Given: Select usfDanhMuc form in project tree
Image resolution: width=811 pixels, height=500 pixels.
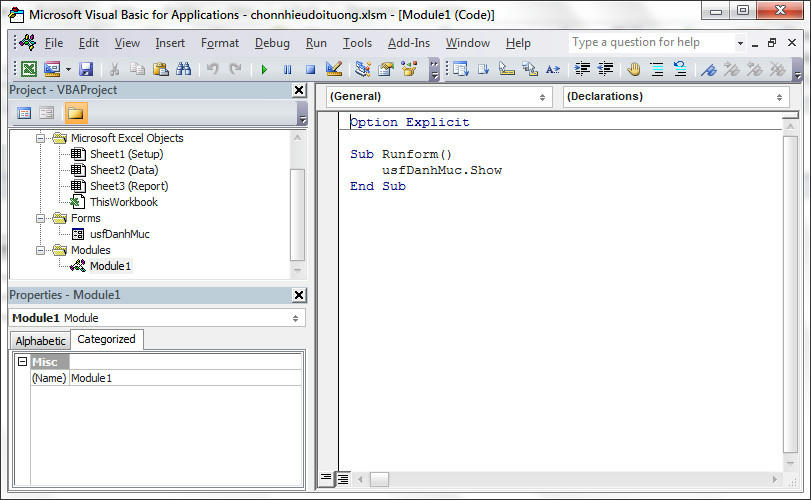Looking at the screenshot, I should (119, 234).
